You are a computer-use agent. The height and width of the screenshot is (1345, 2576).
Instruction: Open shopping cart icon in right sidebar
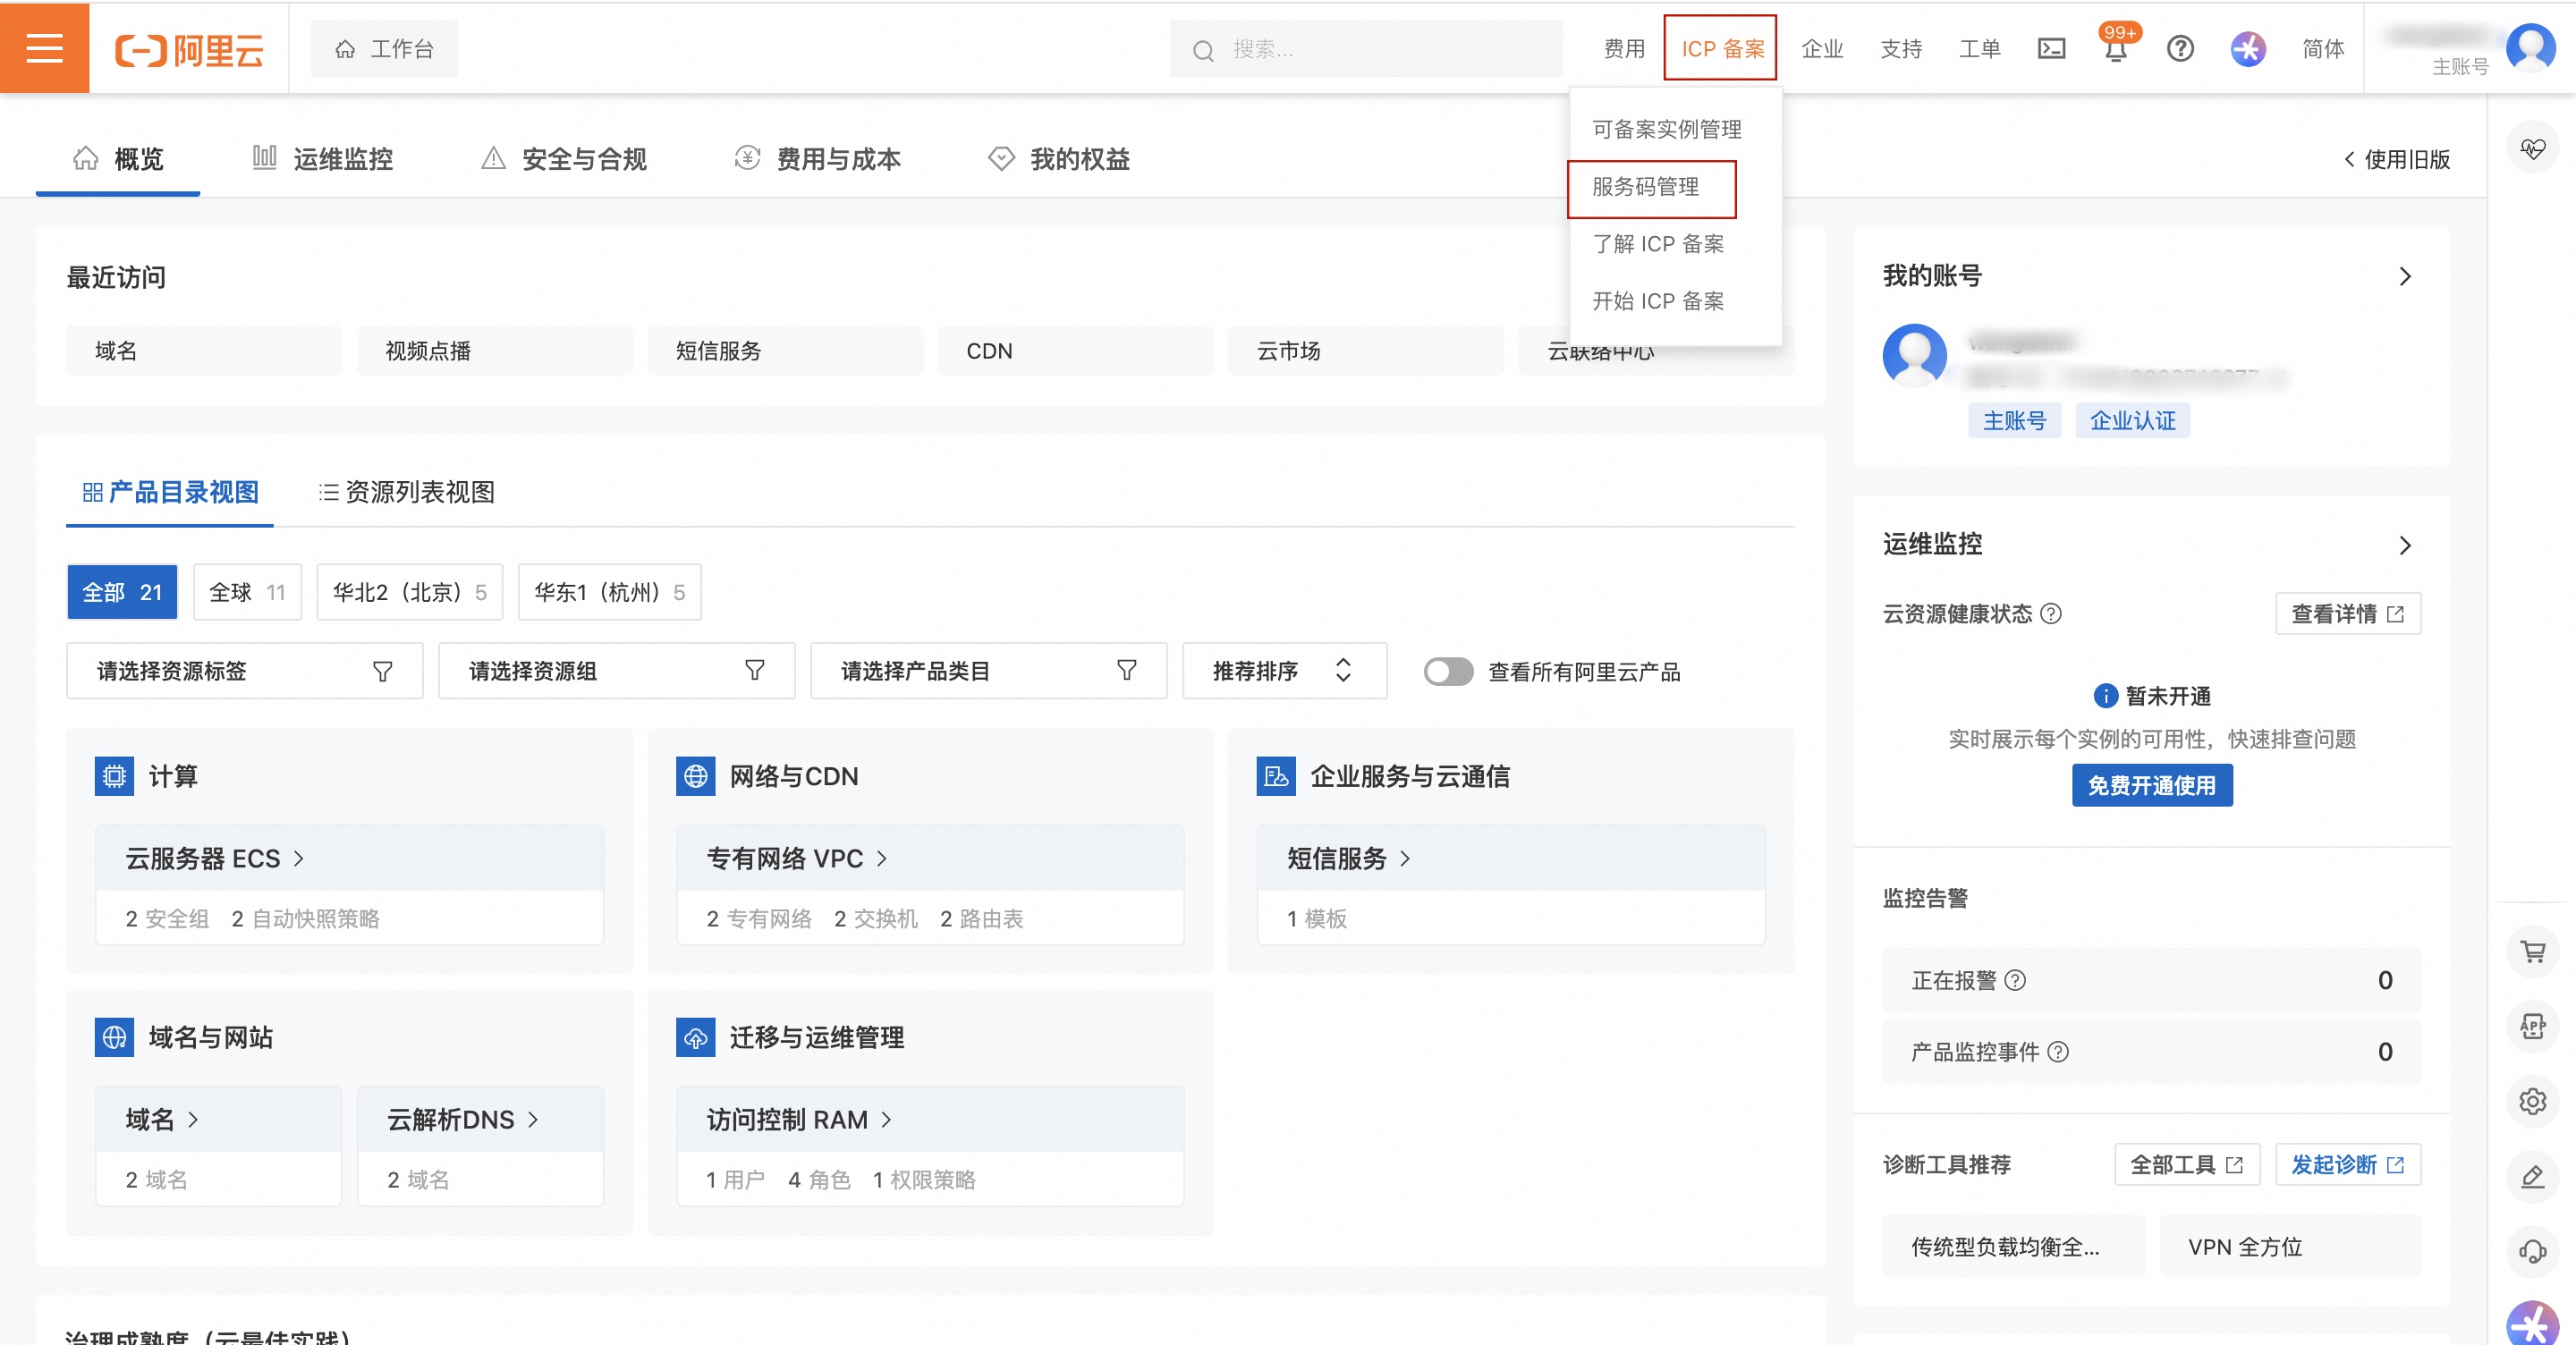click(x=2532, y=951)
